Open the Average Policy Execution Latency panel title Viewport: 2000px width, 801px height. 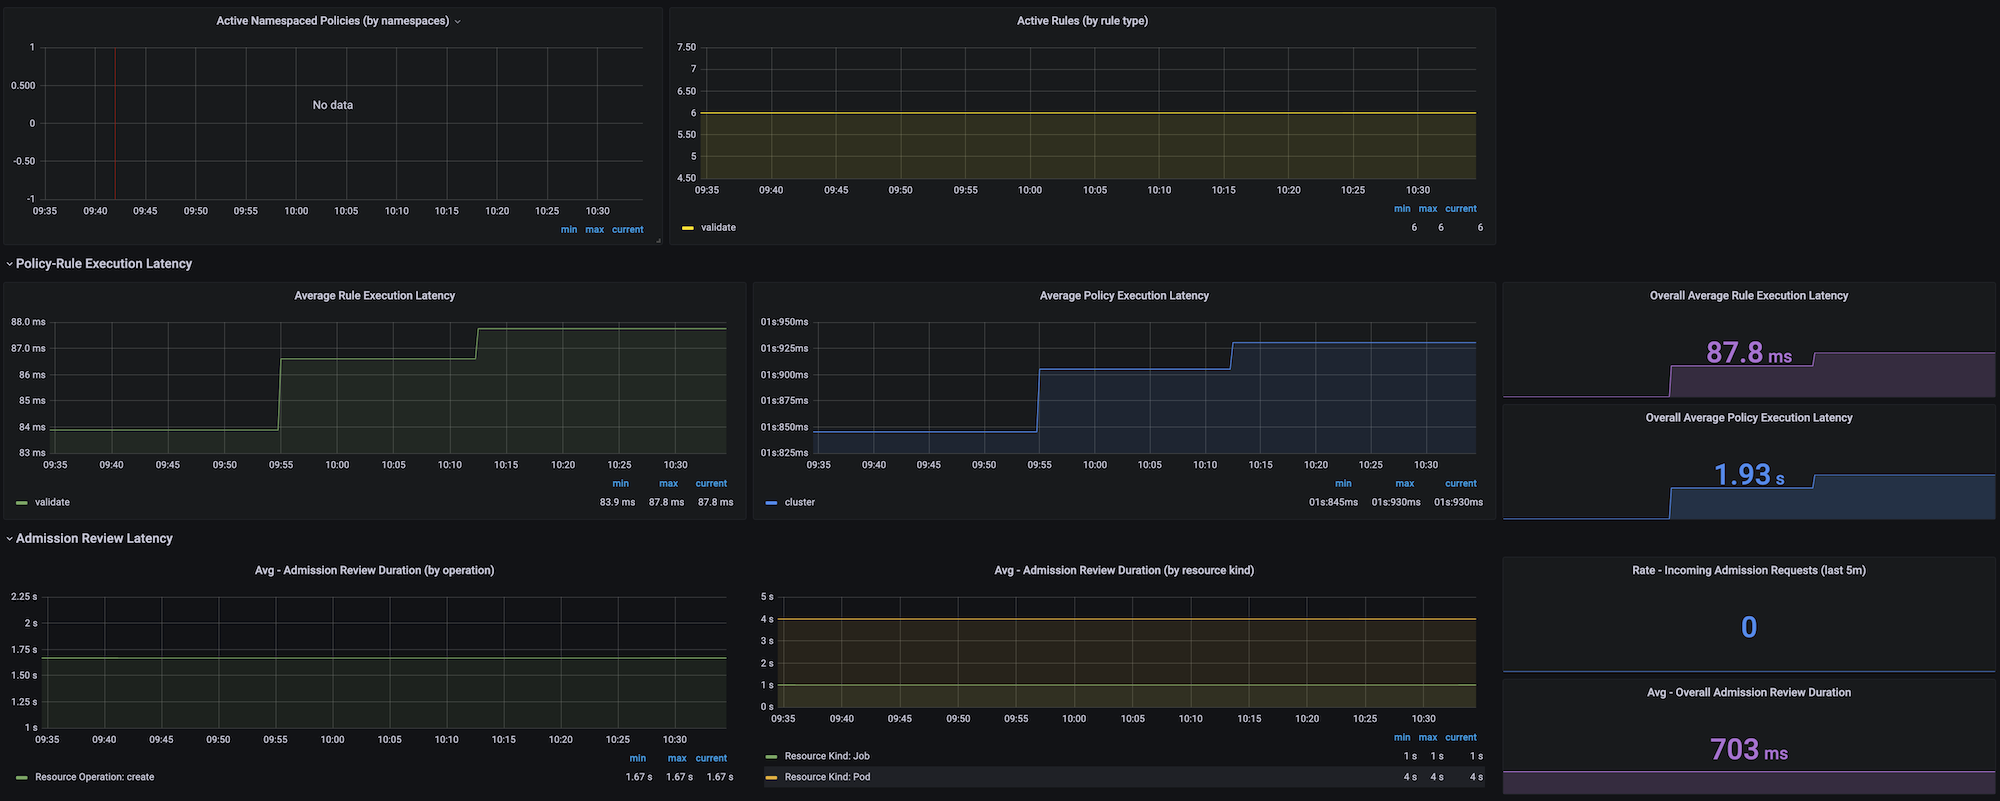[1124, 296]
